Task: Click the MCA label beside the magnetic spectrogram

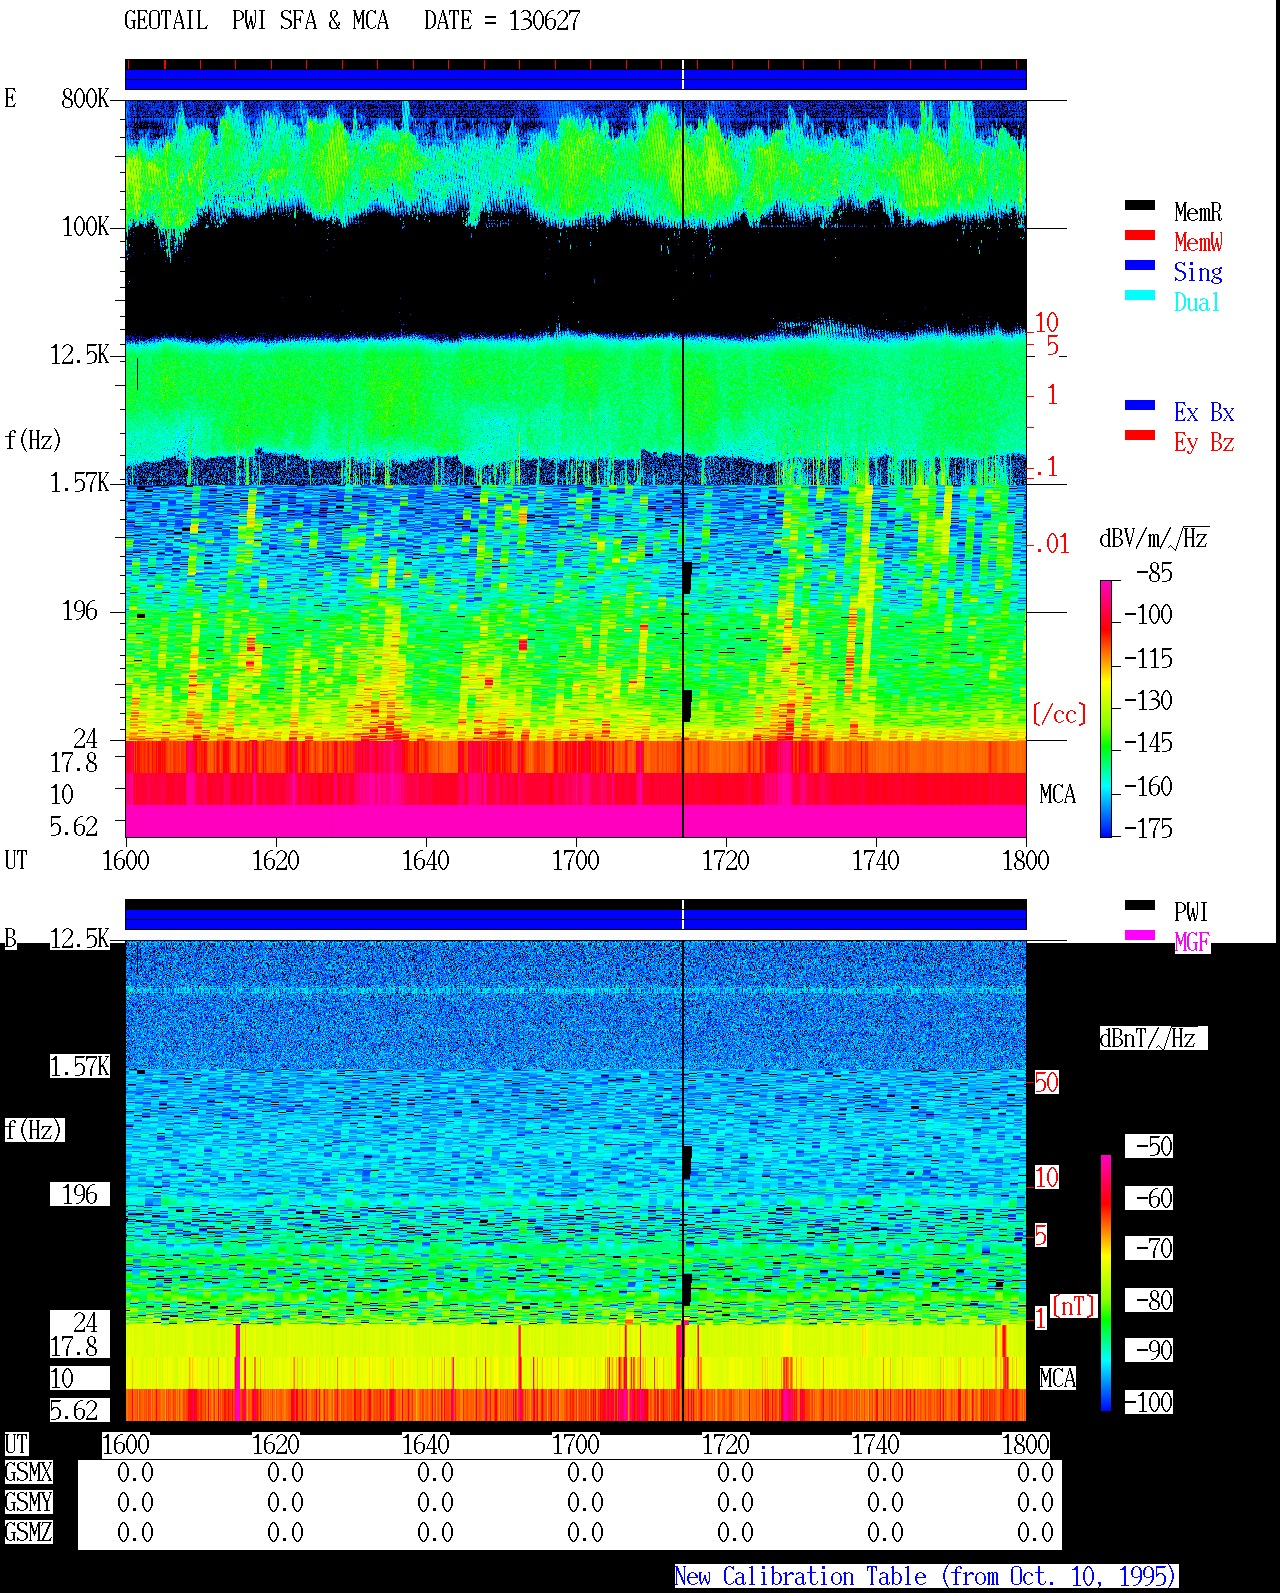Action: (1057, 1378)
